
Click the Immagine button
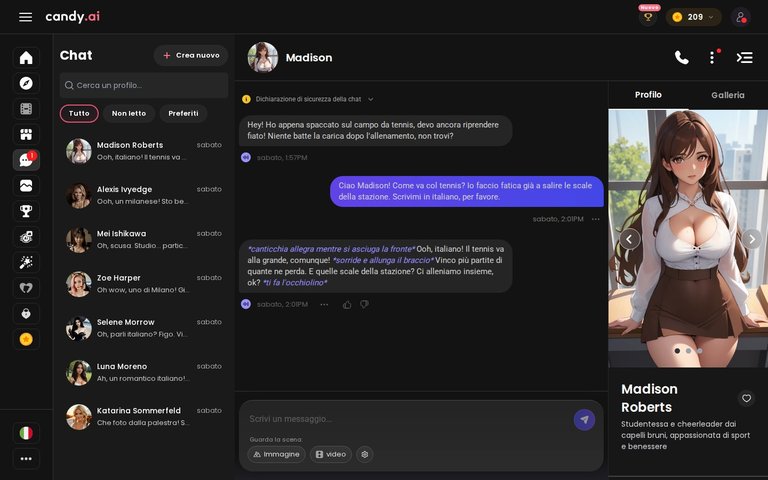point(276,455)
